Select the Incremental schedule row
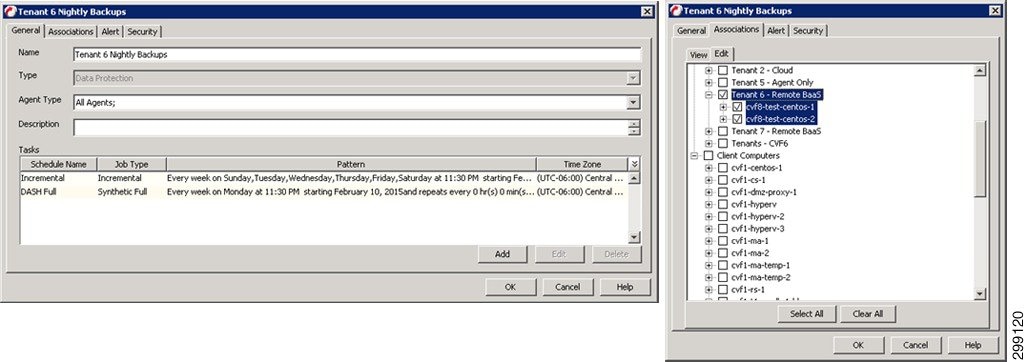The height and width of the screenshot is (362, 1026). pos(324,178)
